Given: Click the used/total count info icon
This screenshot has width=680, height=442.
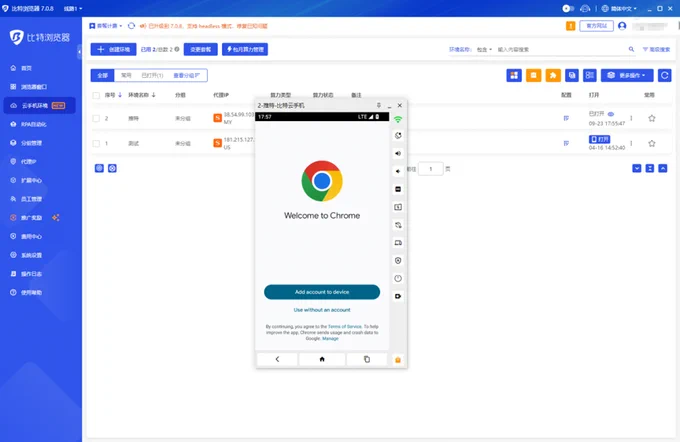Looking at the screenshot, I should coord(177,49).
